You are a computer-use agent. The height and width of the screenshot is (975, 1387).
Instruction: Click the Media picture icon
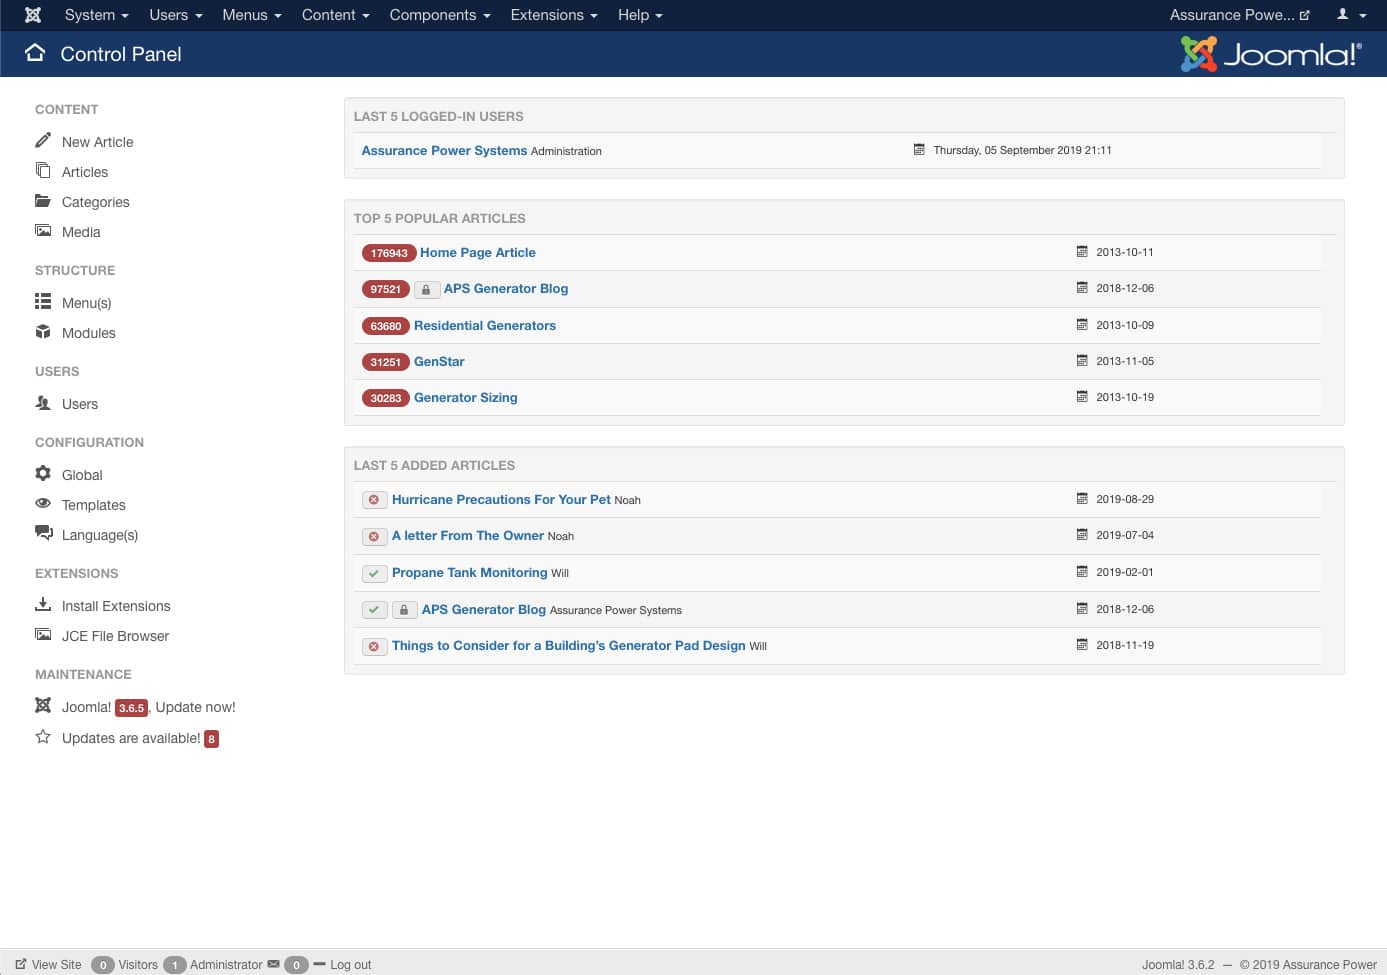coord(43,230)
